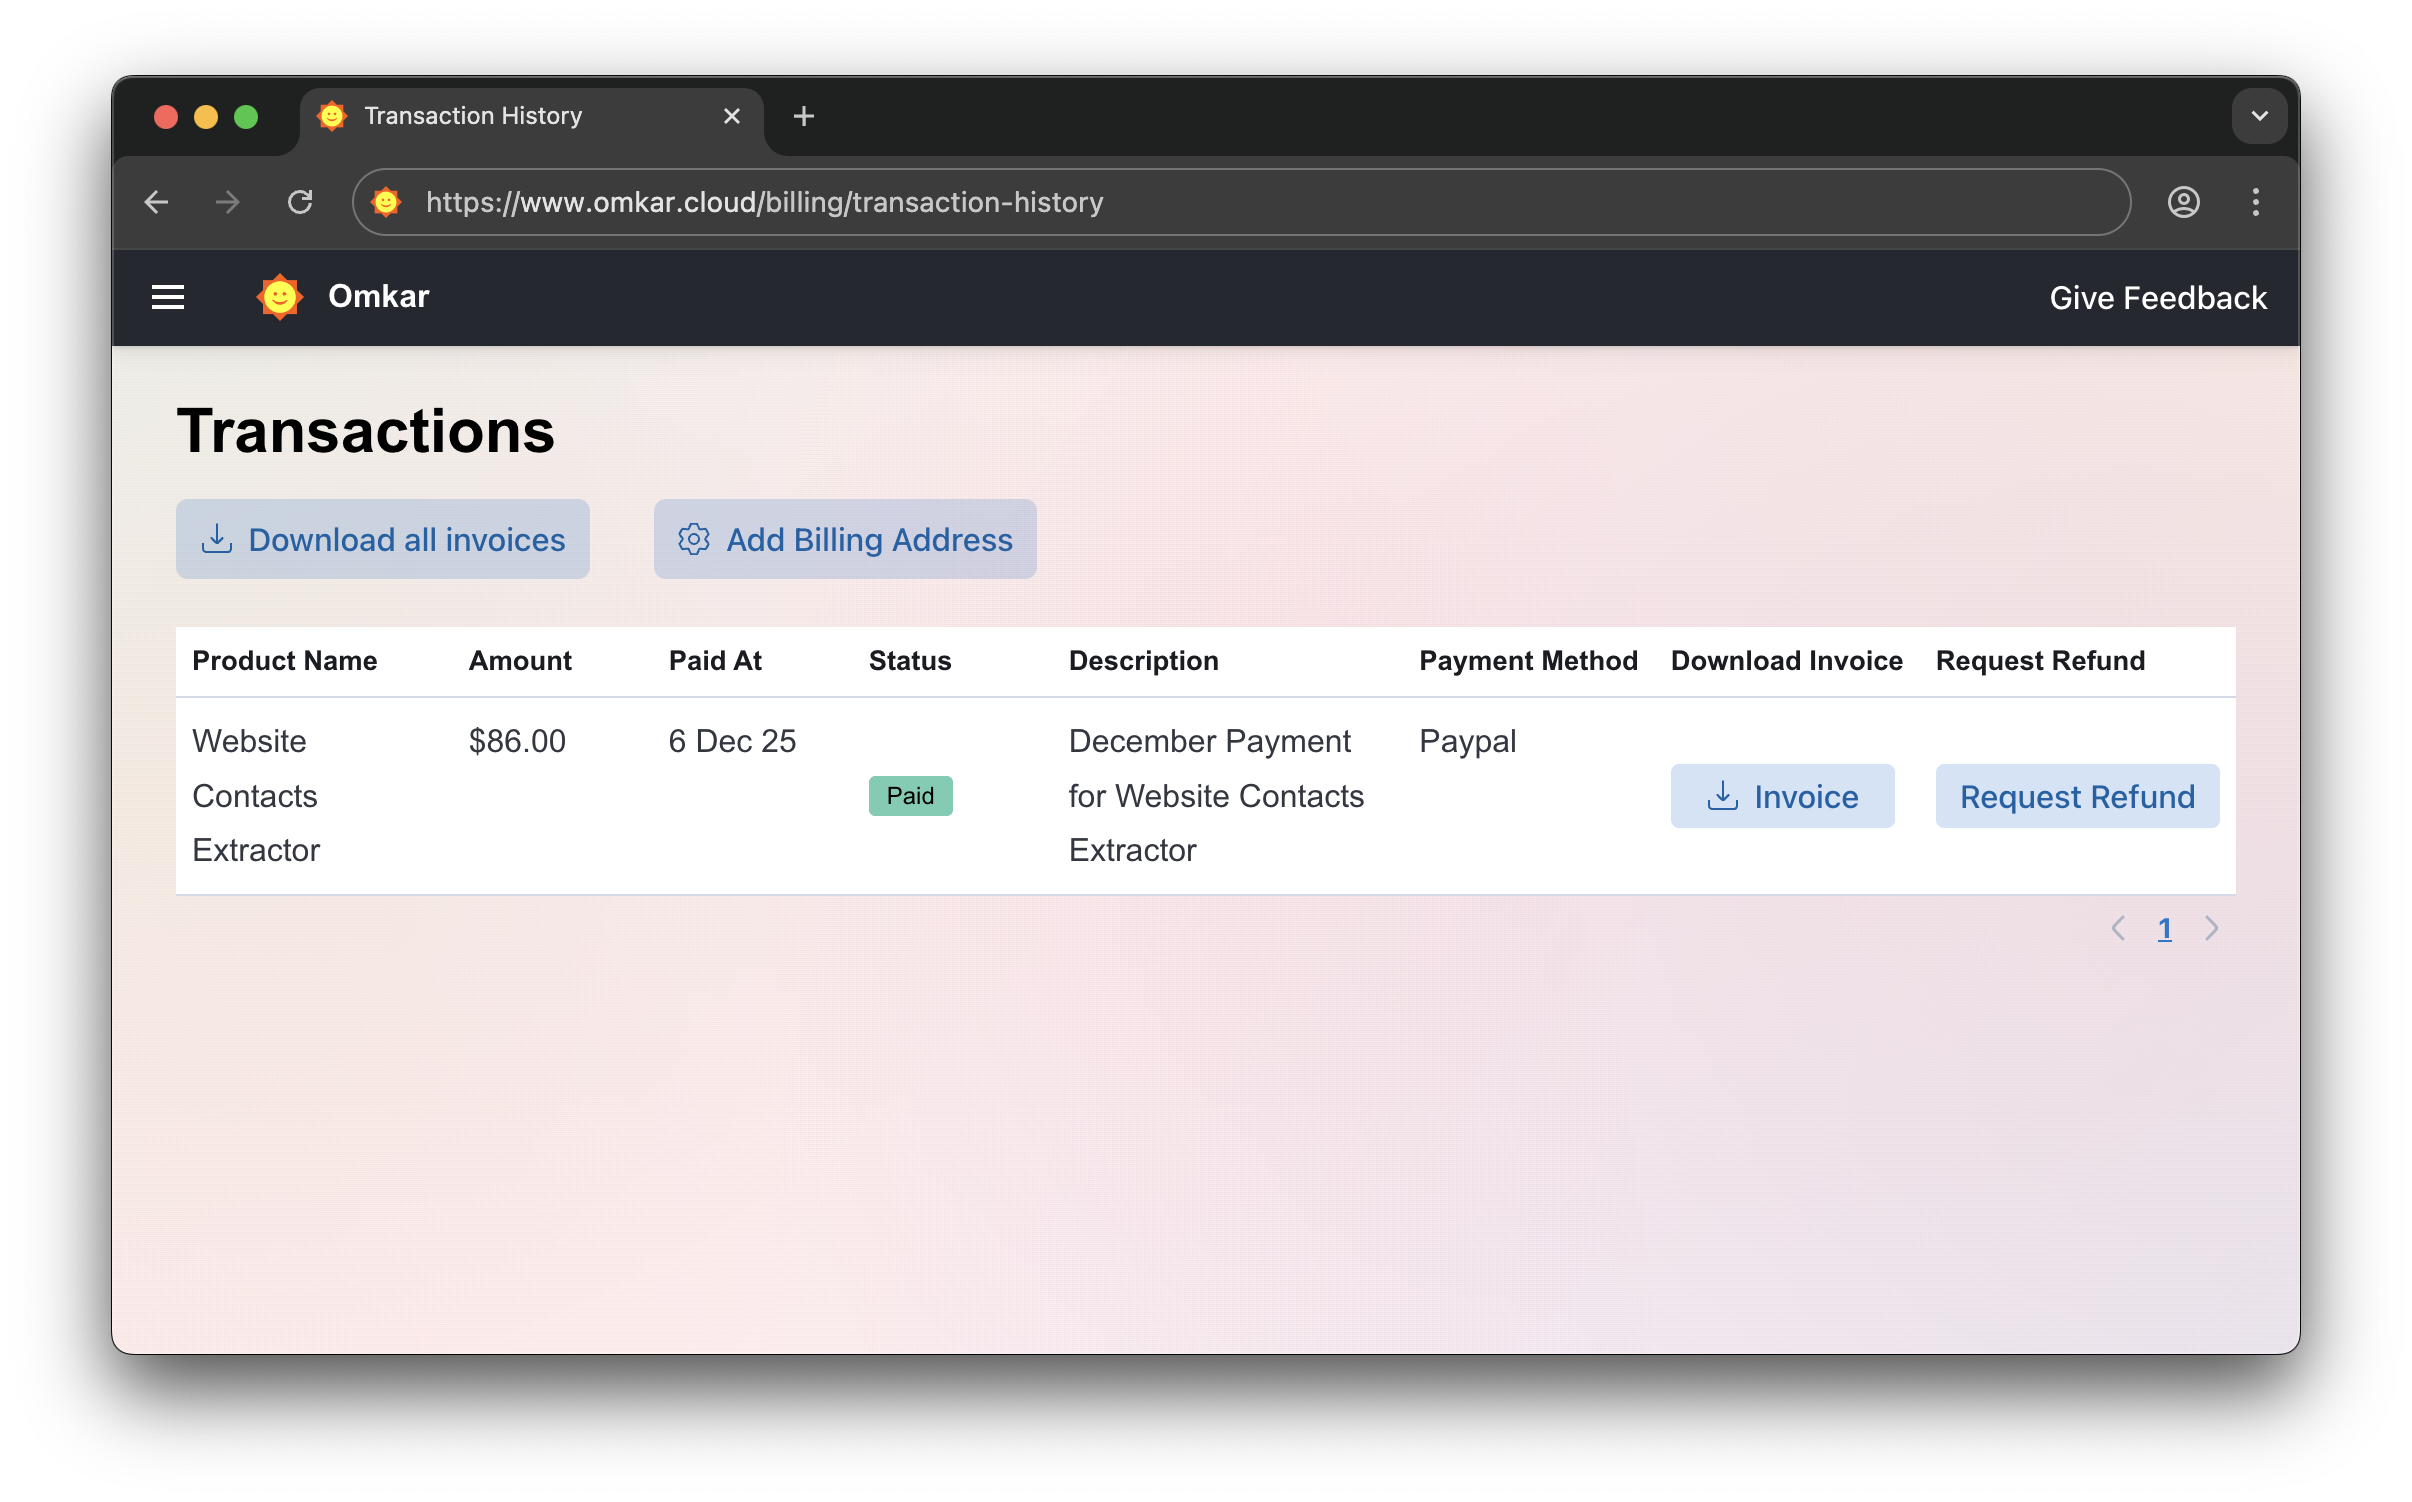Open the browser profile account icon
The image size is (2412, 1502).
(x=2184, y=202)
